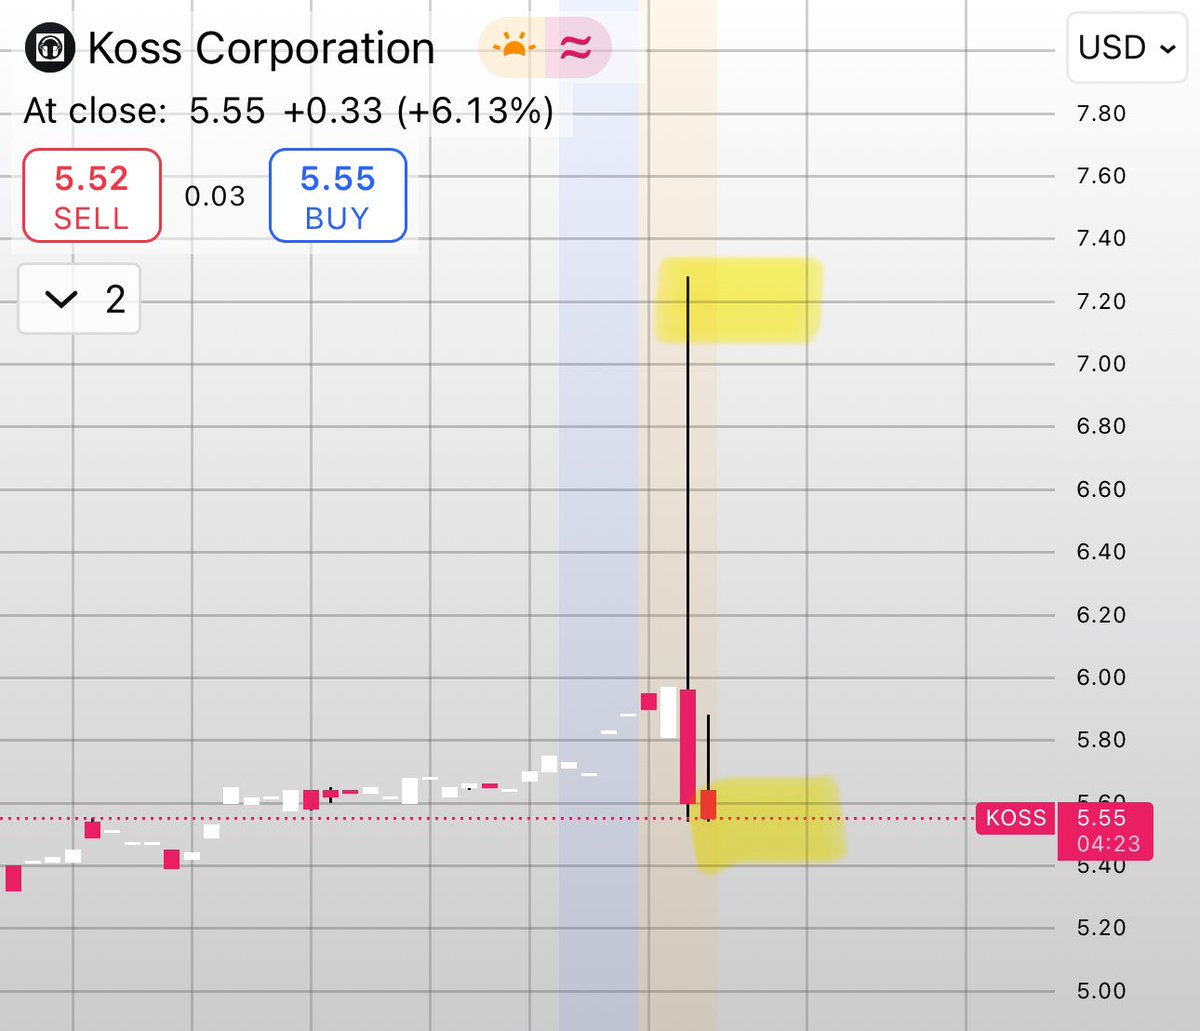Toggle the pink wavy lines session icon
The image size is (1200, 1031).
(577, 47)
